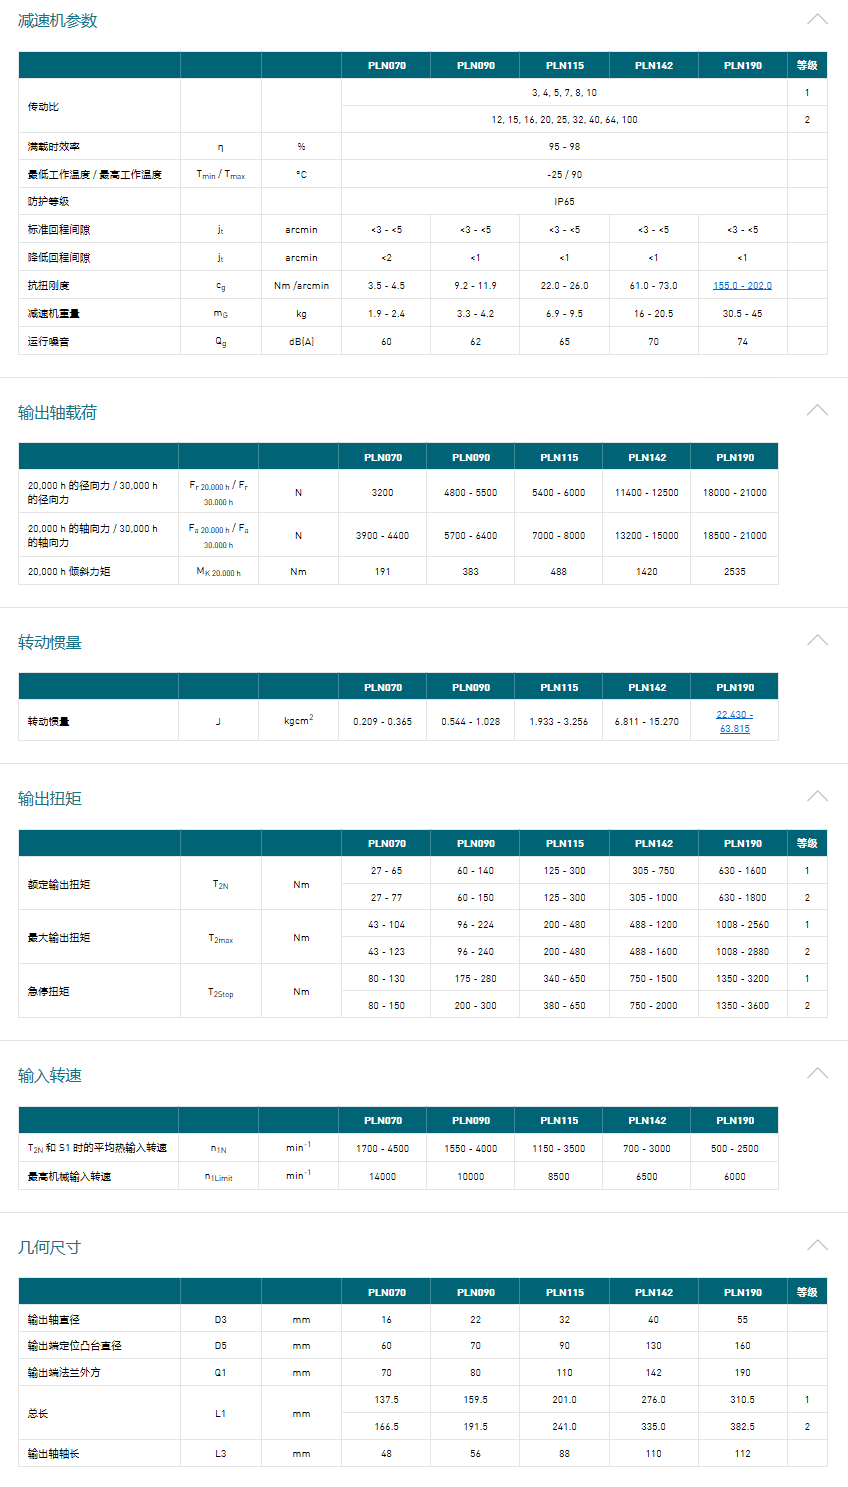Click the 减速机参数 section heading

click(58, 21)
